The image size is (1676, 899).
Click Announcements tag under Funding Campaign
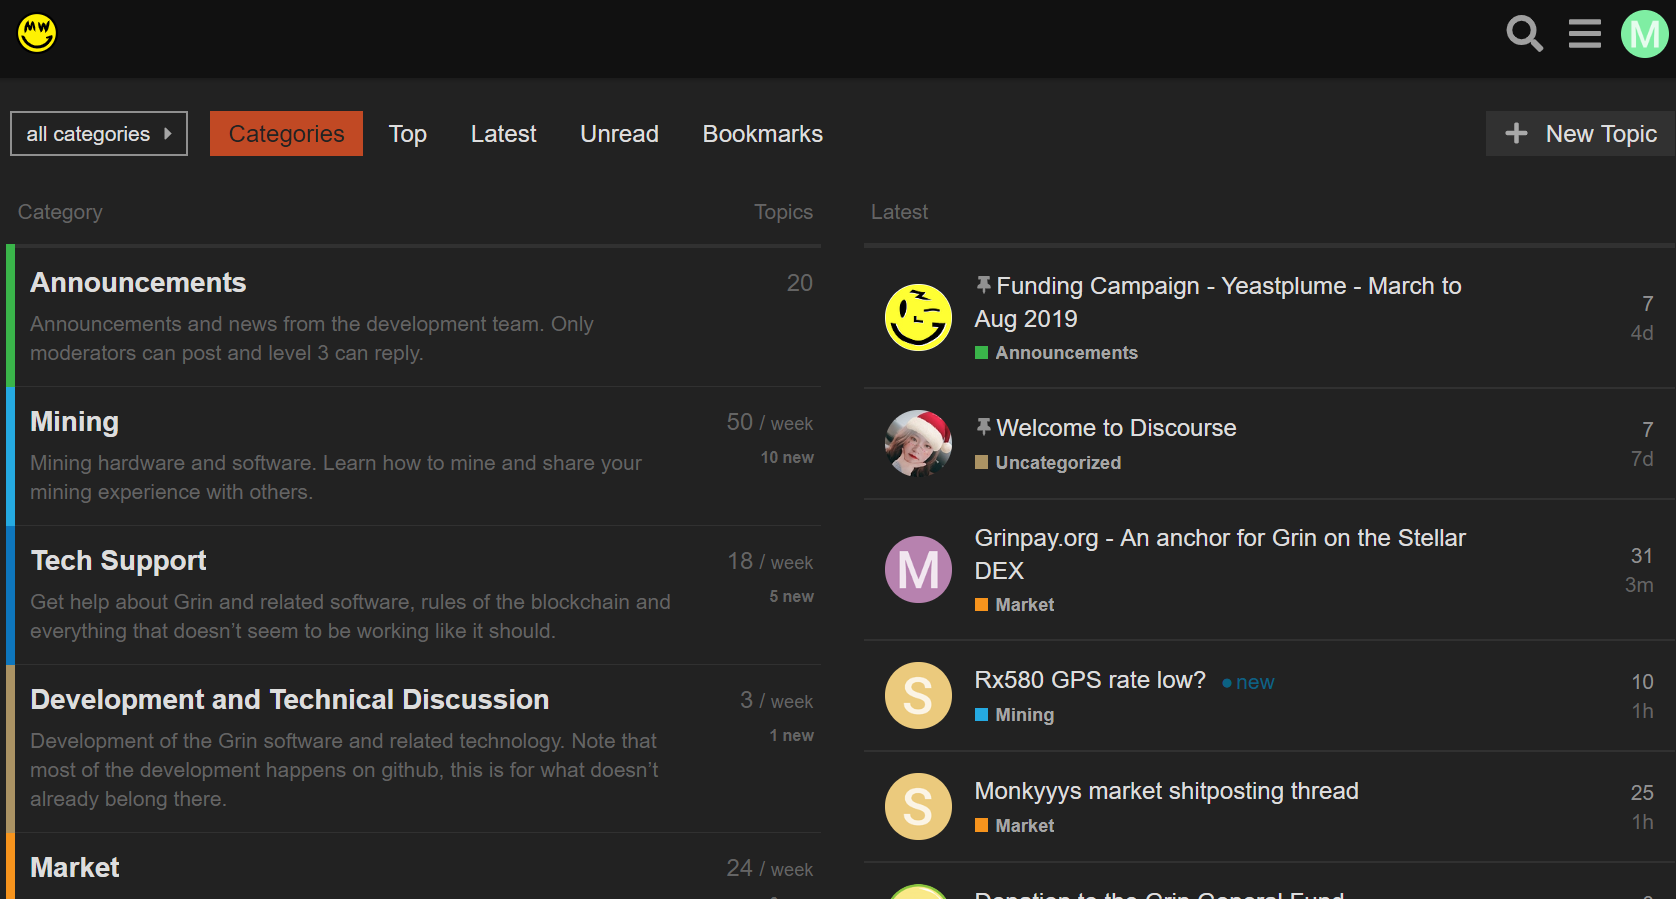(1056, 353)
